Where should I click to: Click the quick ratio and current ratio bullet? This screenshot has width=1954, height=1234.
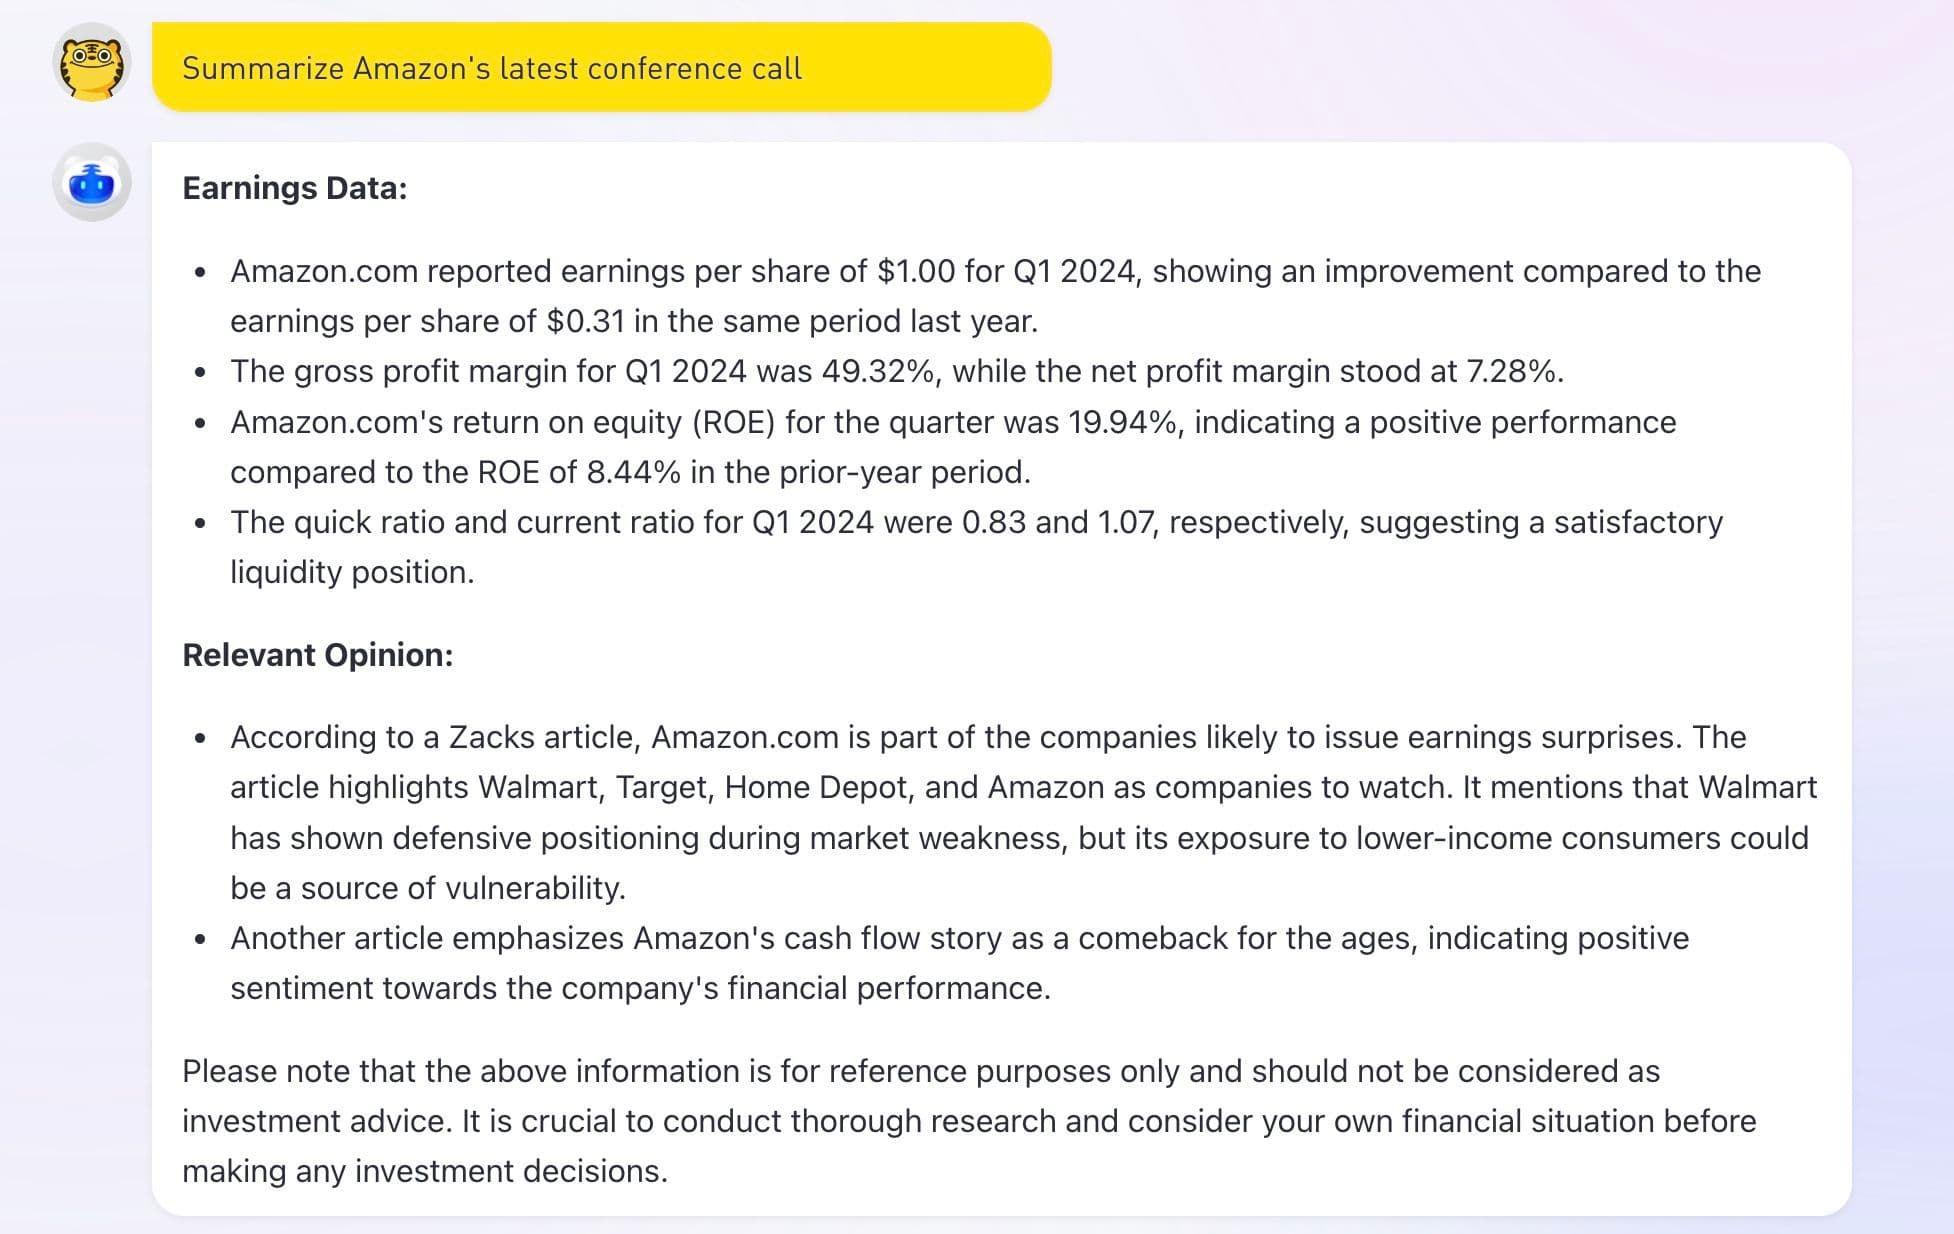pos(976,523)
